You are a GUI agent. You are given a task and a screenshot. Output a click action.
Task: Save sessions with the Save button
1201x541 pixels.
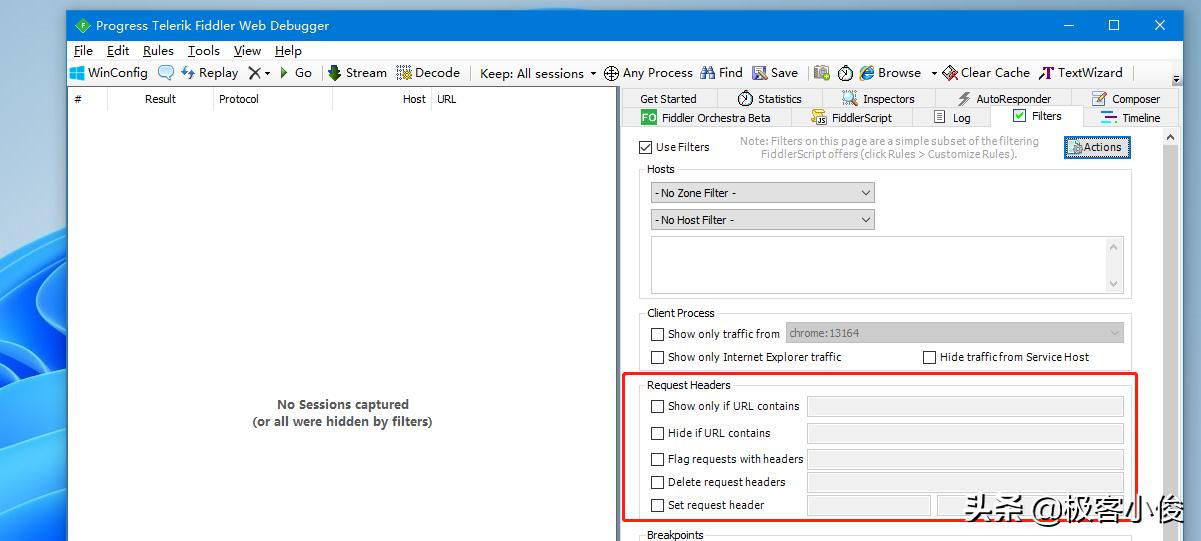click(775, 73)
